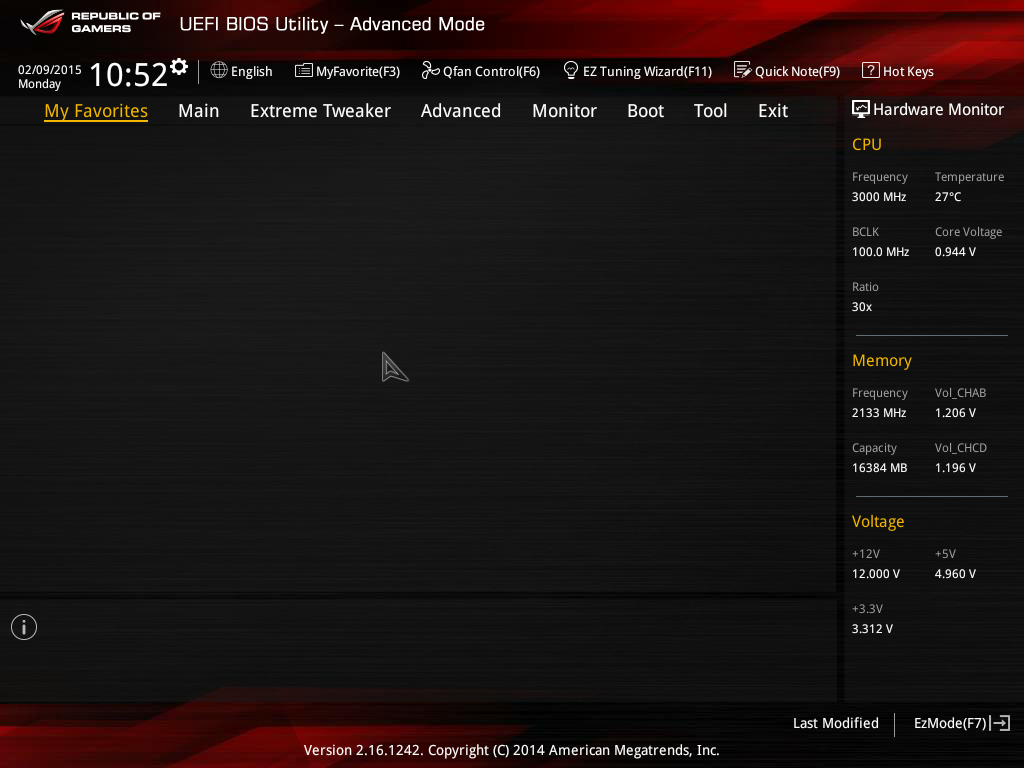The height and width of the screenshot is (768, 1024).
Task: Select the My Favorites tab
Action: pos(96,111)
